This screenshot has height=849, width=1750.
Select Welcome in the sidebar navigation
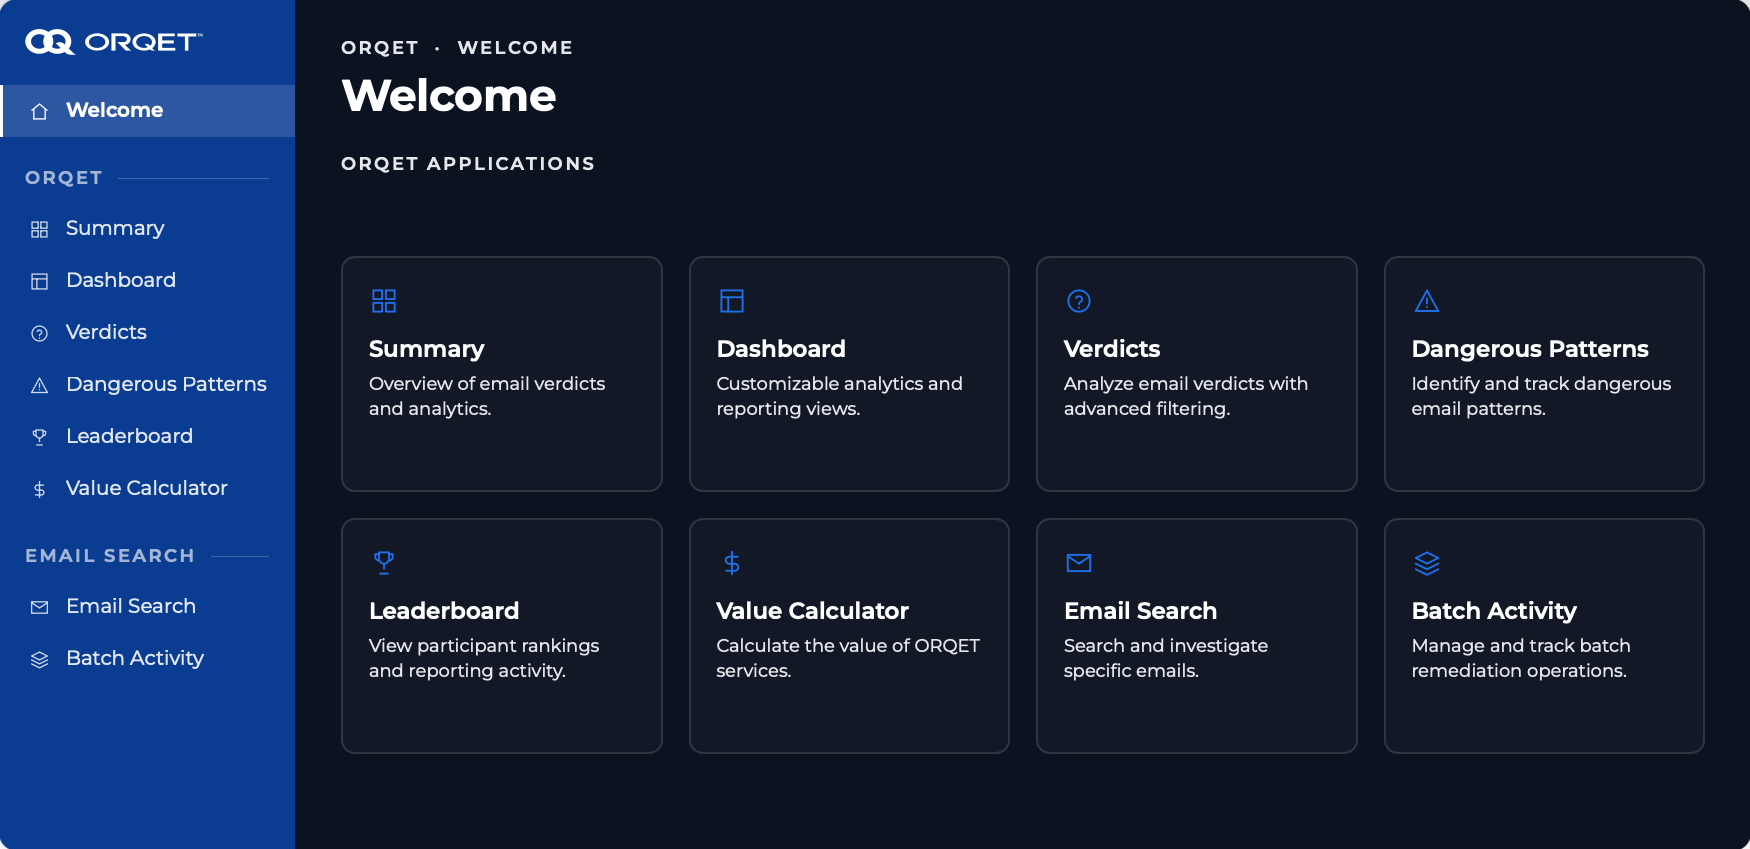point(148,110)
